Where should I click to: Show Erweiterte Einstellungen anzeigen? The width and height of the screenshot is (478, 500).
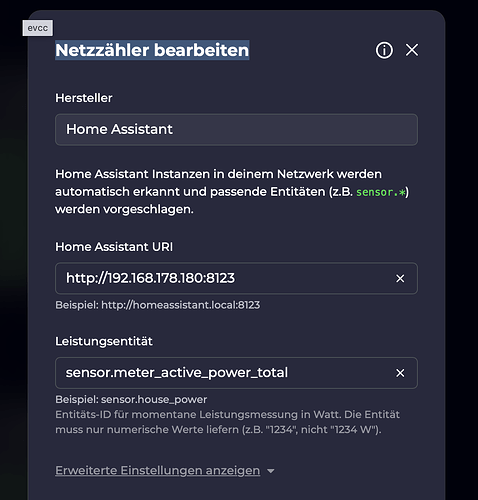click(x=157, y=470)
